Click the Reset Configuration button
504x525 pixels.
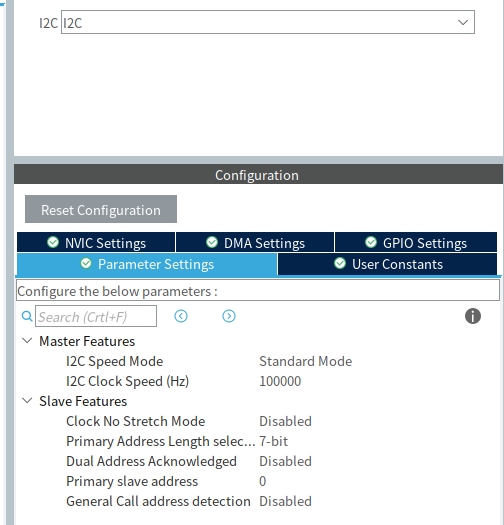pyautogui.click(x=101, y=209)
